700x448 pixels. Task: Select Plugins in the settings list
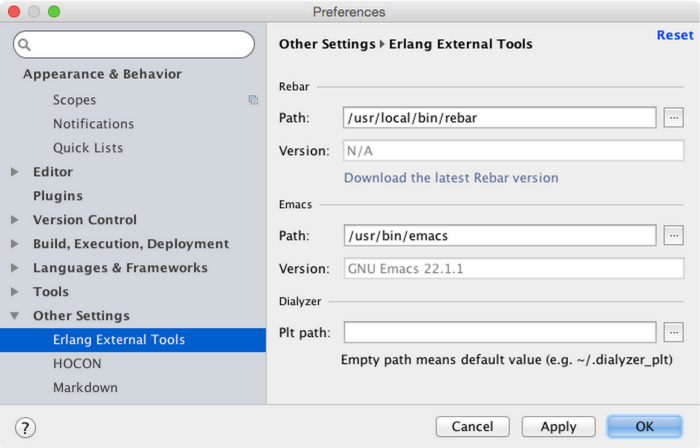click(x=58, y=196)
